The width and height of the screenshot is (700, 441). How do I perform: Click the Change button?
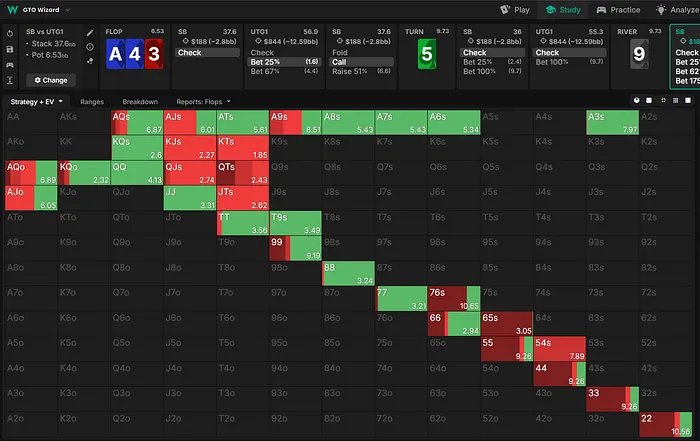50,79
